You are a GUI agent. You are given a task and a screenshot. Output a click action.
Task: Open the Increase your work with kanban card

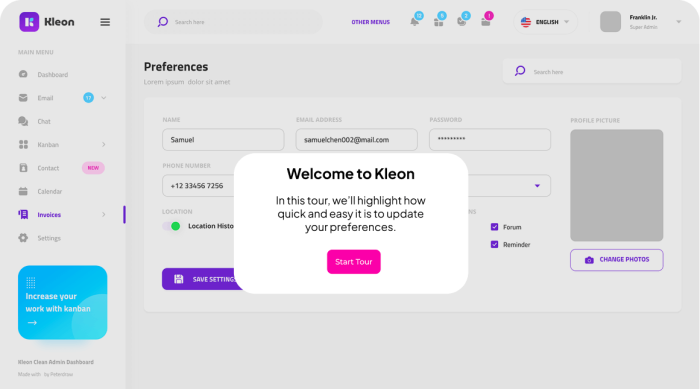pos(62,302)
